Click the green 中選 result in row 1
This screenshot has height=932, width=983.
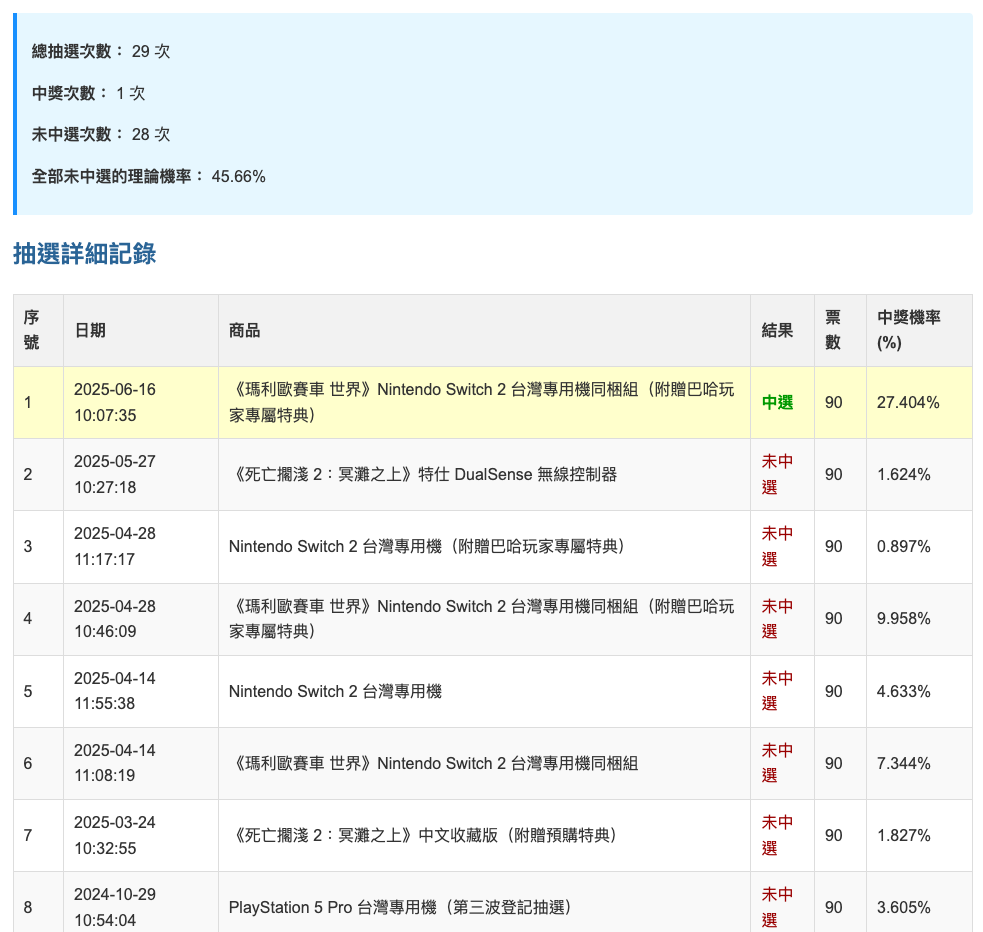pos(777,402)
